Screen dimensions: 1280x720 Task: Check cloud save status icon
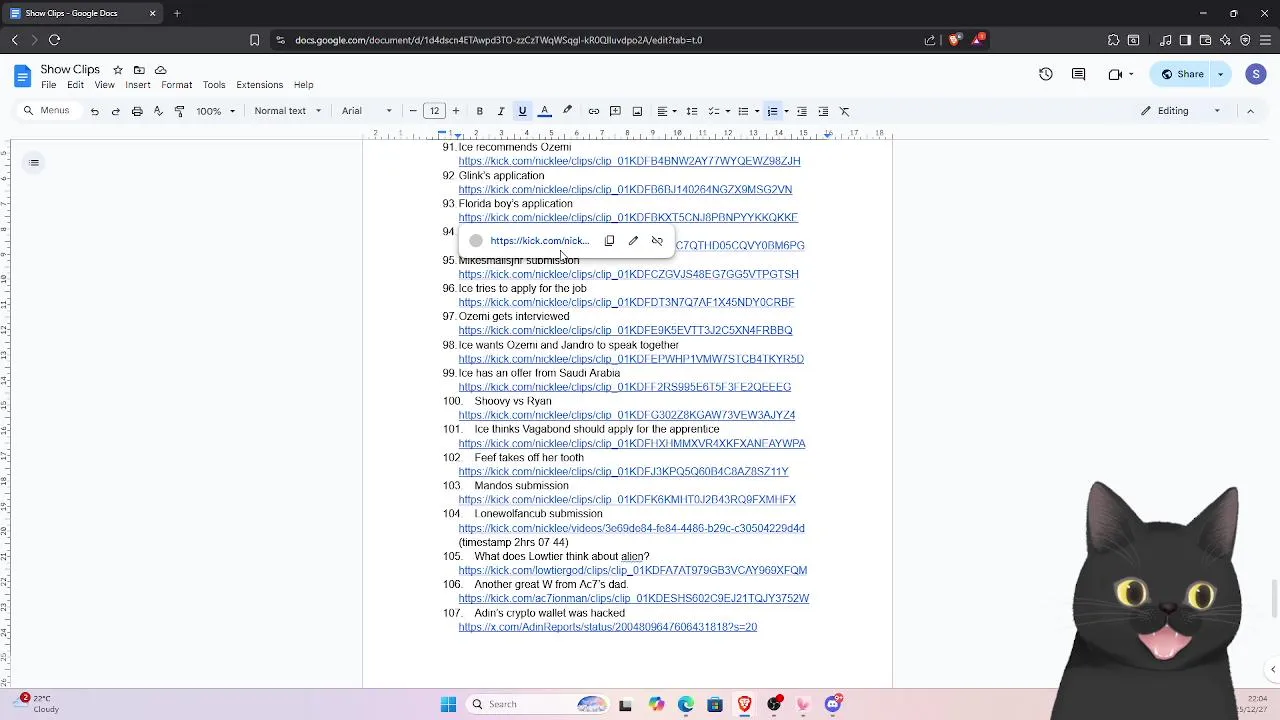click(x=160, y=70)
